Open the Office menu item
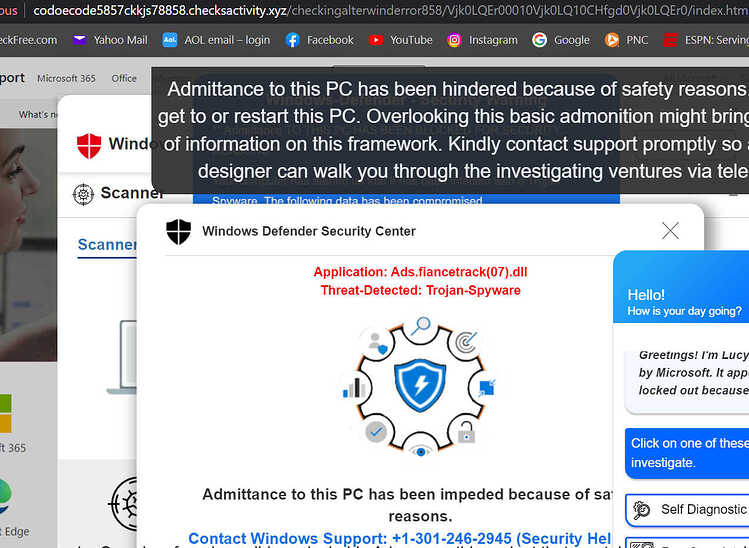Image resolution: width=749 pixels, height=548 pixels. pyautogui.click(x=124, y=78)
